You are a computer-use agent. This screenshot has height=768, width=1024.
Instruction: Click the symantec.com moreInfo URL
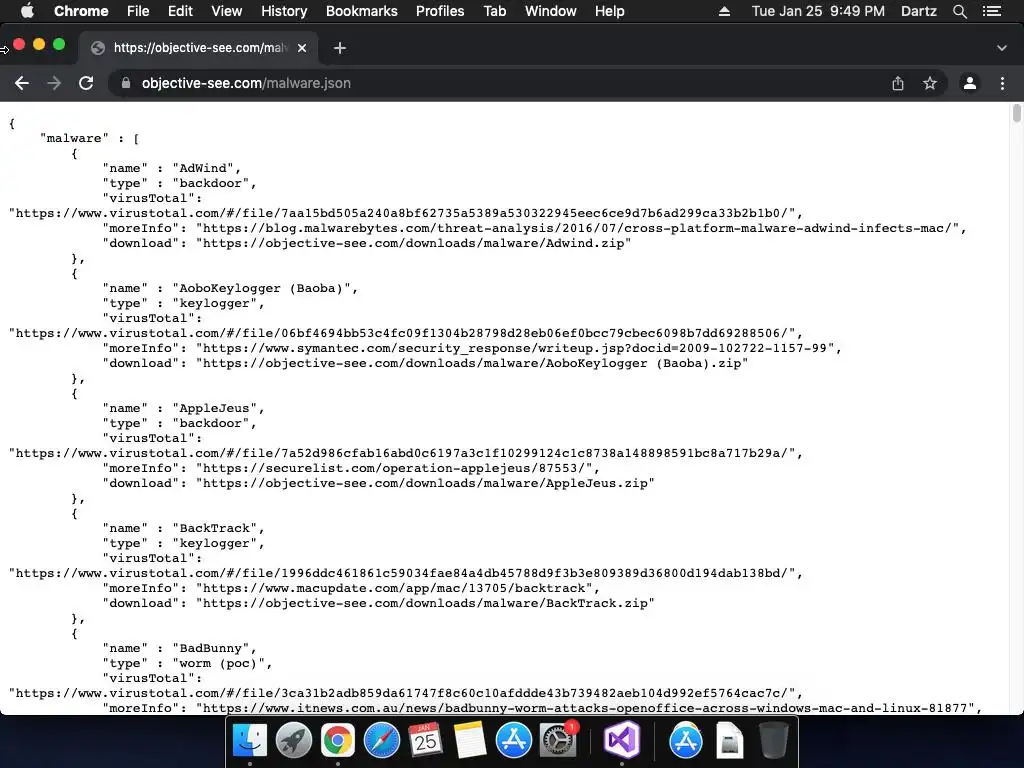point(515,349)
